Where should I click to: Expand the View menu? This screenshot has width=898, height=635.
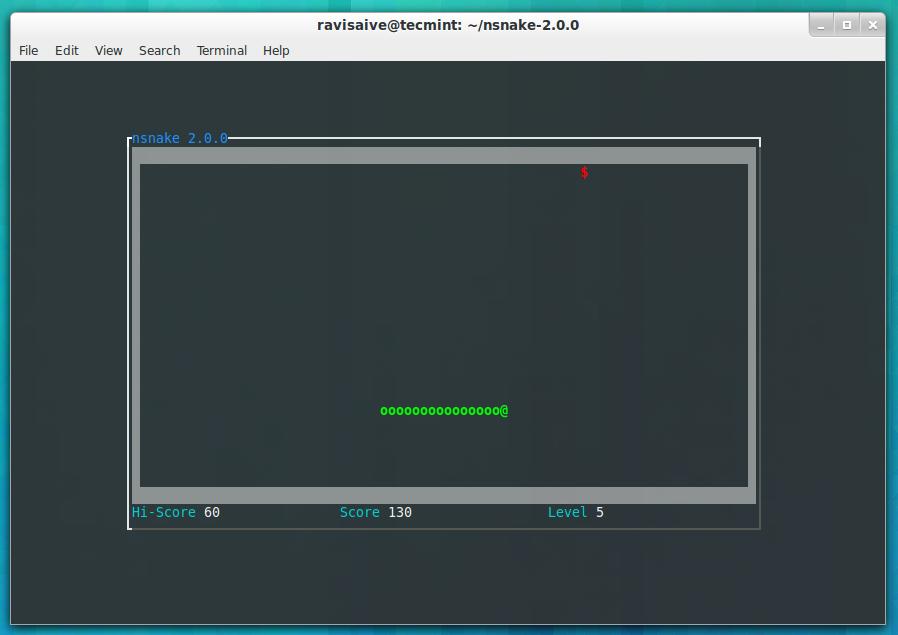pos(108,50)
